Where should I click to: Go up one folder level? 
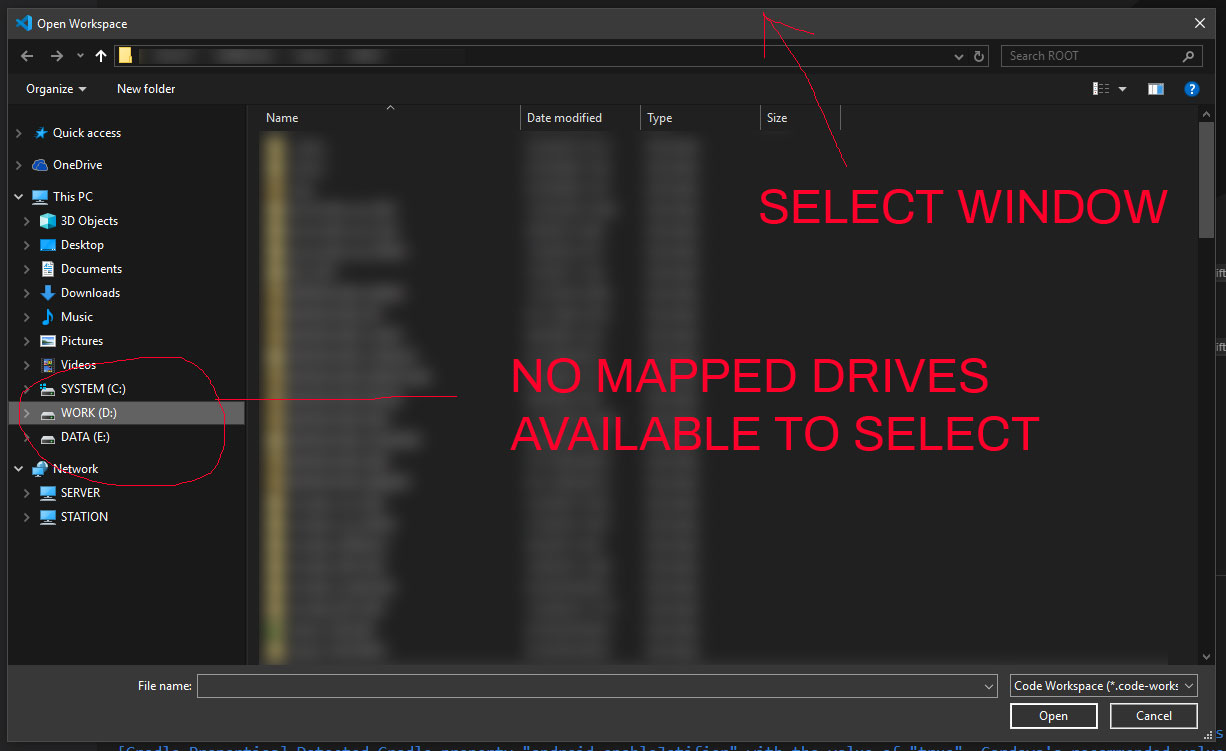(x=100, y=56)
